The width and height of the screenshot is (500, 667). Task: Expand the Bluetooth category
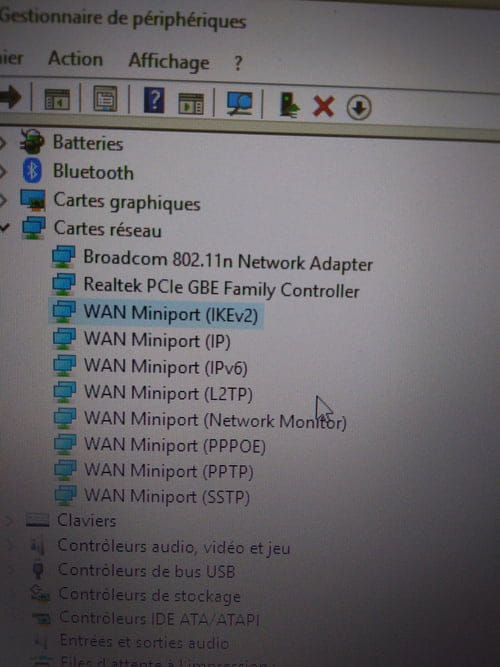coord(3,171)
